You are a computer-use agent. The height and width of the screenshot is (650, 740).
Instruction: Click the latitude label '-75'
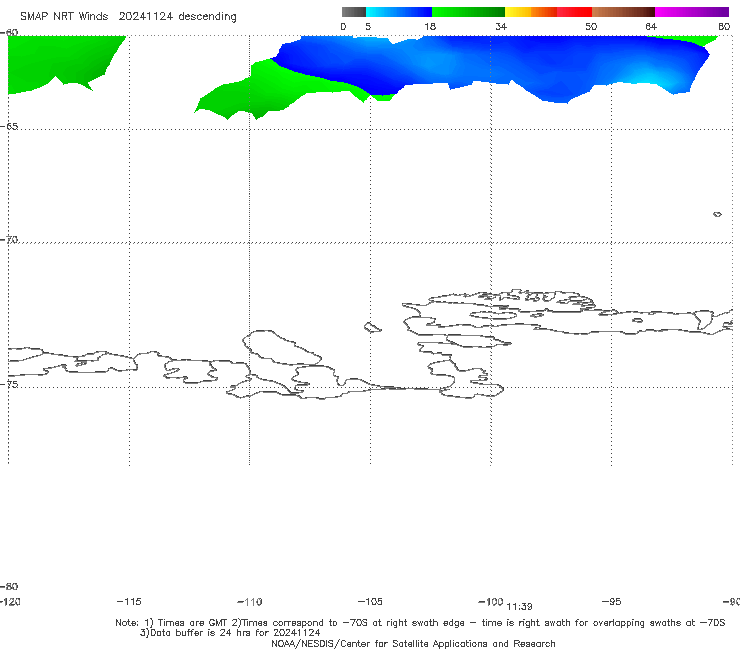click(9, 384)
